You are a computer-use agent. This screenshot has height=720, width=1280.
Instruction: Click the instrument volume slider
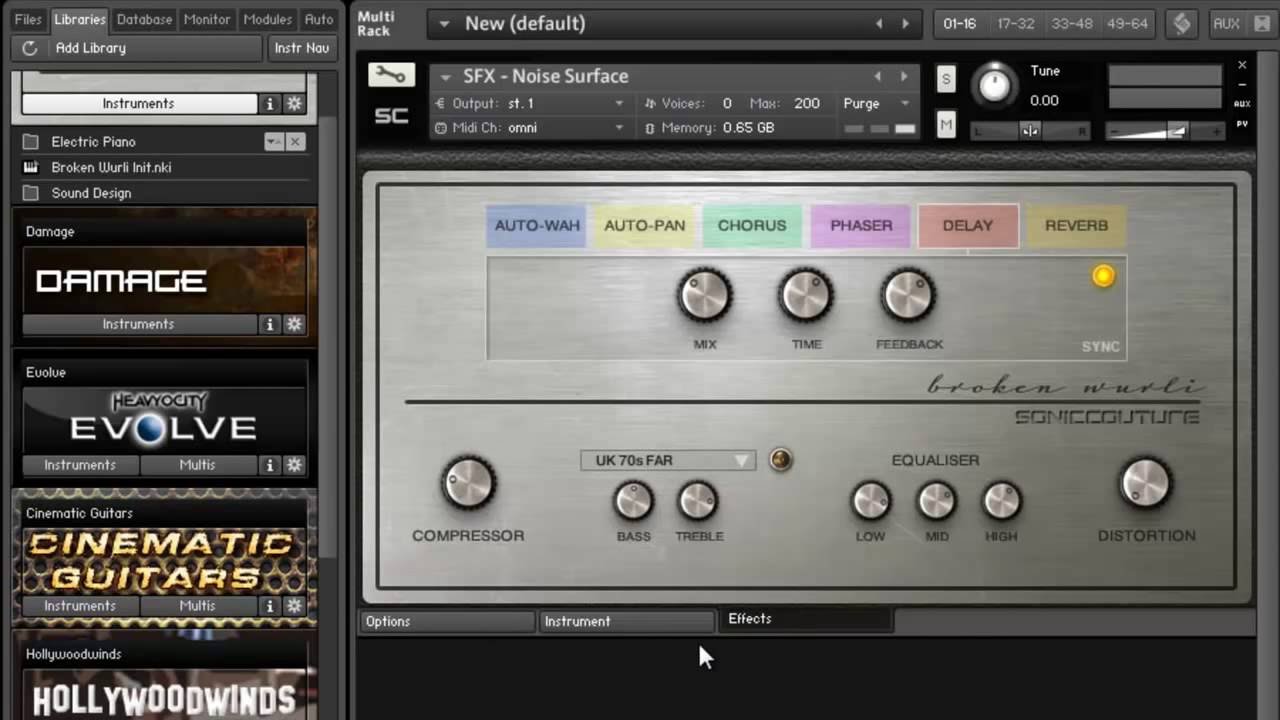(x=1165, y=131)
